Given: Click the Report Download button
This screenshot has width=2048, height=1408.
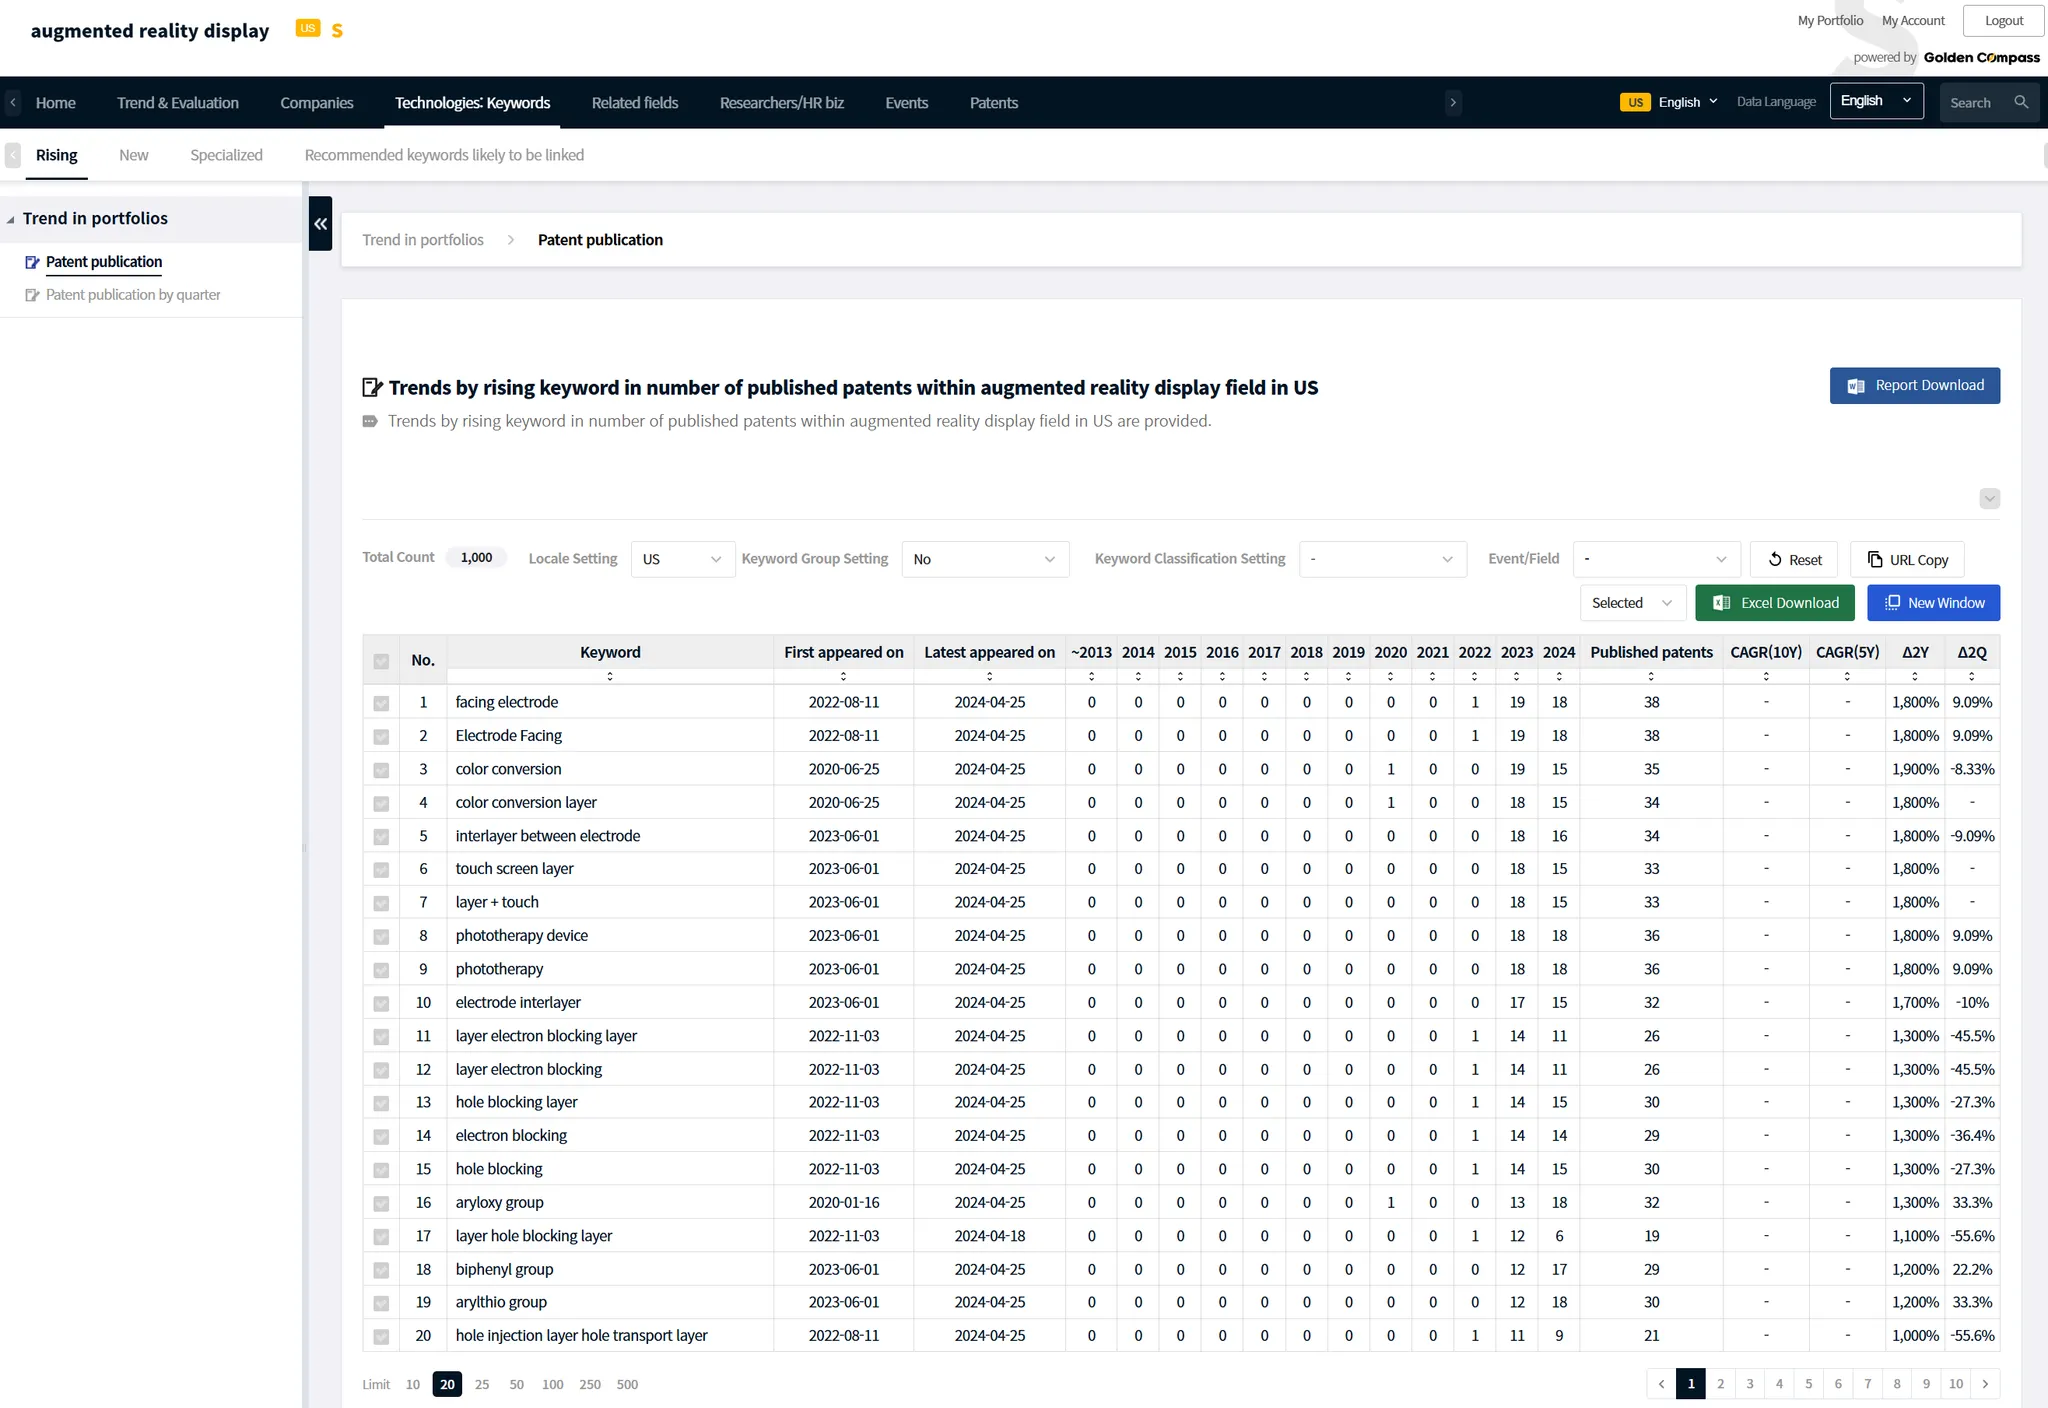Looking at the screenshot, I should point(1914,386).
